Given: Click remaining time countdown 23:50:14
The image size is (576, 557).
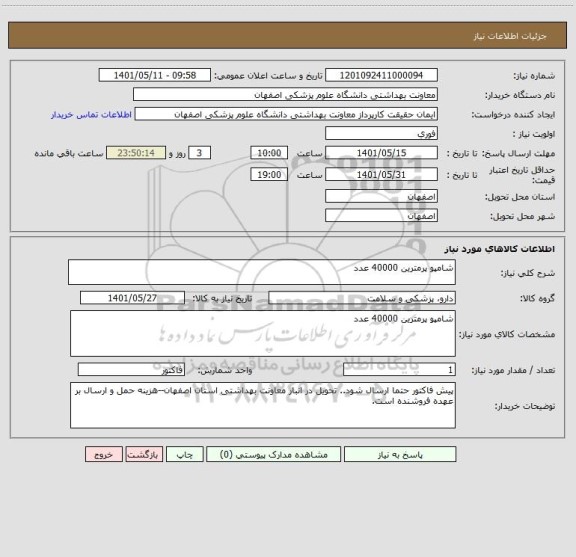Looking at the screenshot, I should coord(136,153).
